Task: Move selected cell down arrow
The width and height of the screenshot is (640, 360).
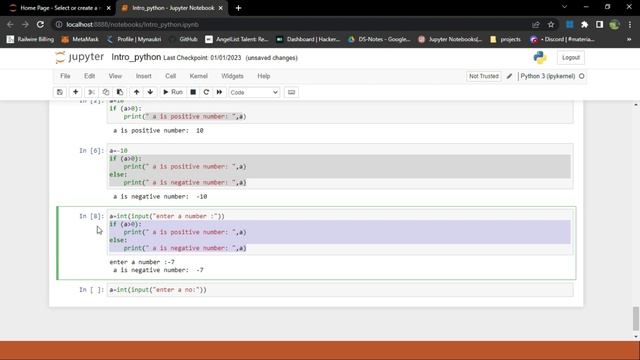Action: (x=150, y=92)
